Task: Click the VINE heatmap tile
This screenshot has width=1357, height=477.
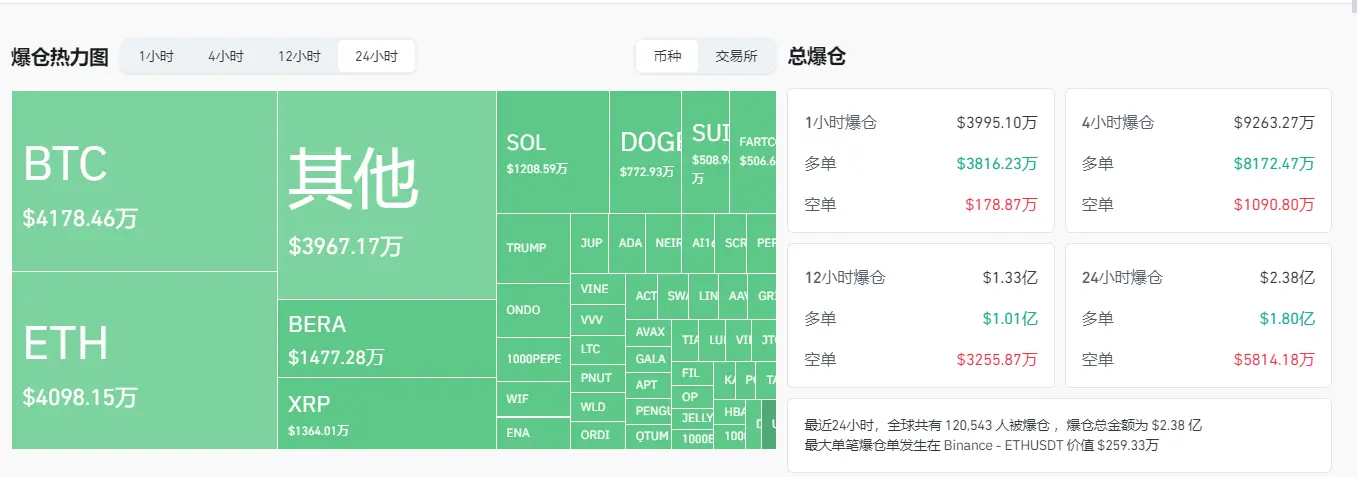Action: [598, 289]
